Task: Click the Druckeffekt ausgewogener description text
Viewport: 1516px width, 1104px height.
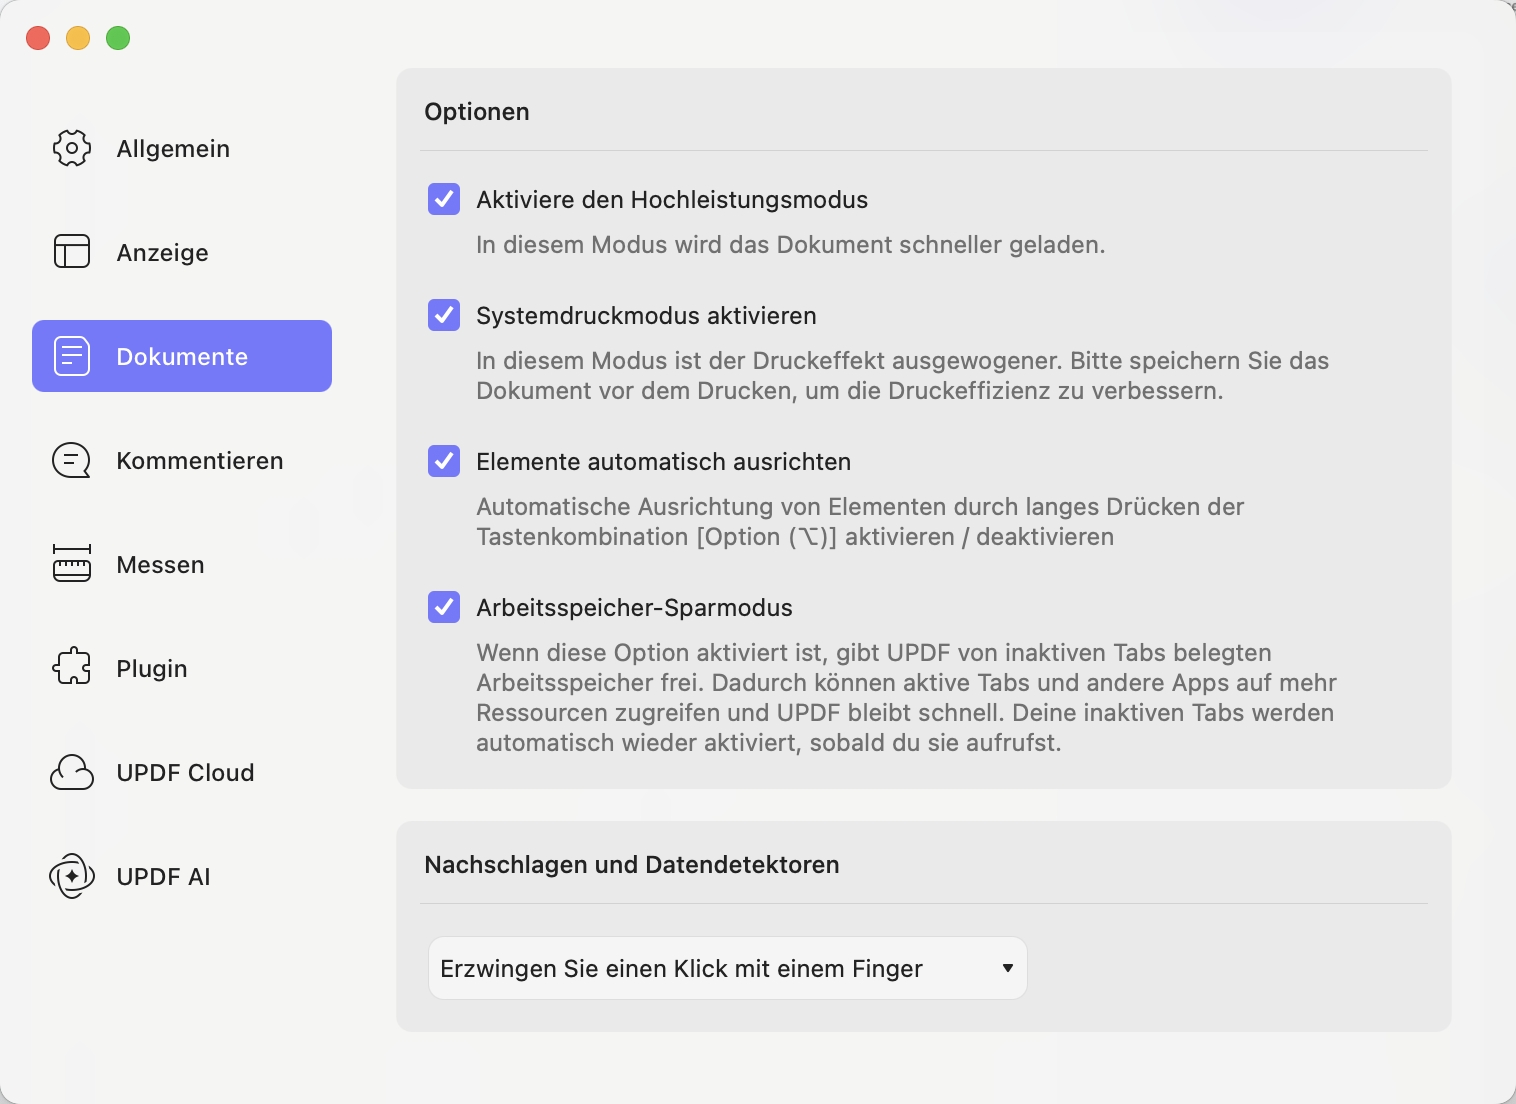Action: coord(903,376)
